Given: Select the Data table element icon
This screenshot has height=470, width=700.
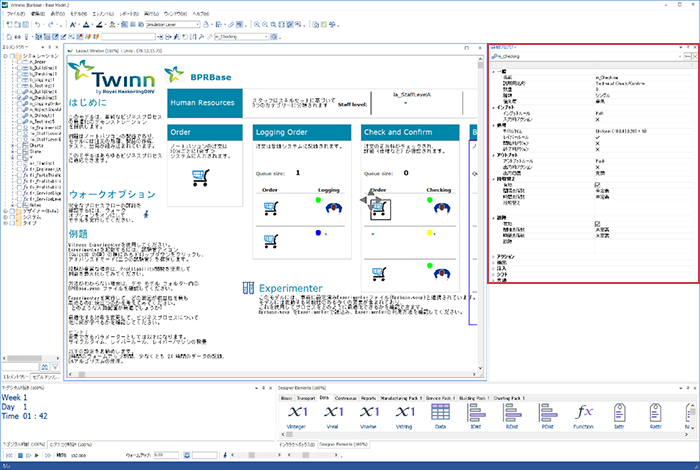Looking at the screenshot, I should pyautogui.click(x=440, y=412).
